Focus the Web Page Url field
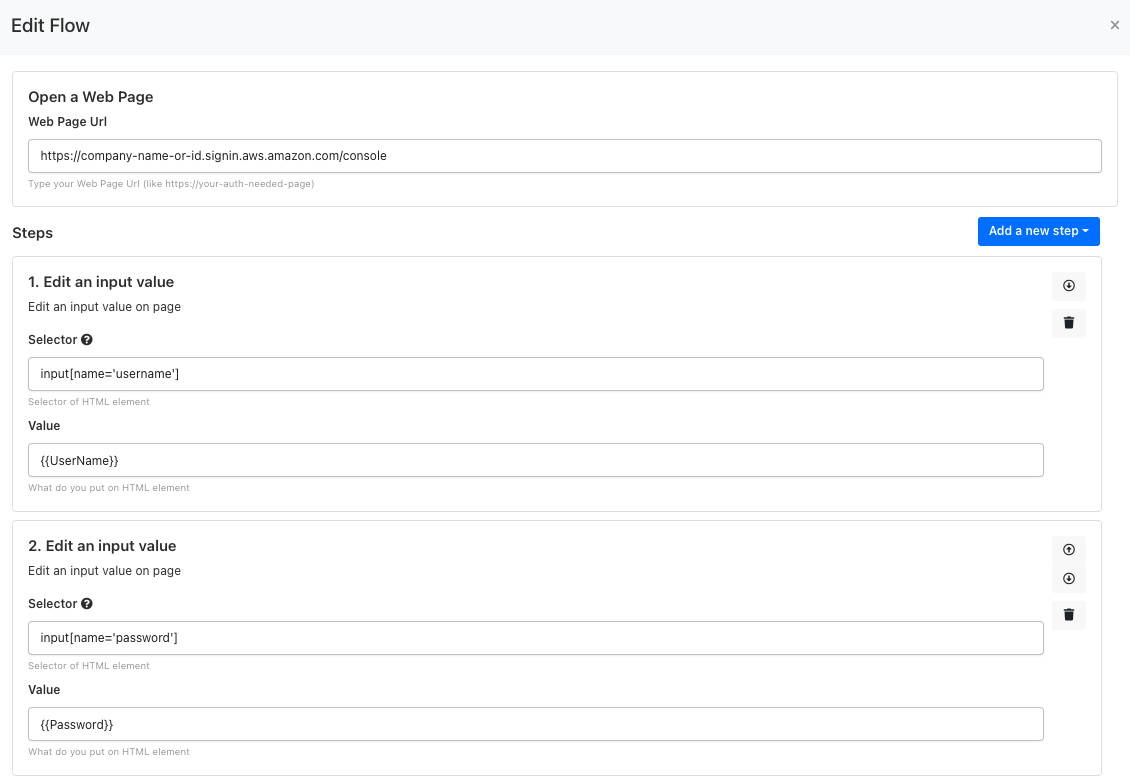This screenshot has width=1130, height=781. (x=564, y=156)
